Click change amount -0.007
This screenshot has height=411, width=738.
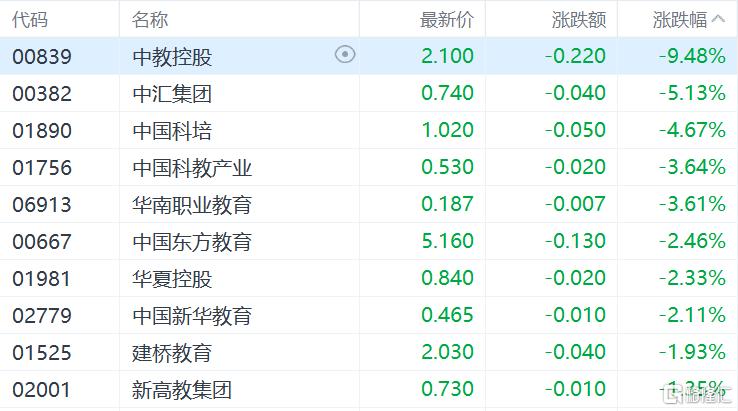point(575,204)
